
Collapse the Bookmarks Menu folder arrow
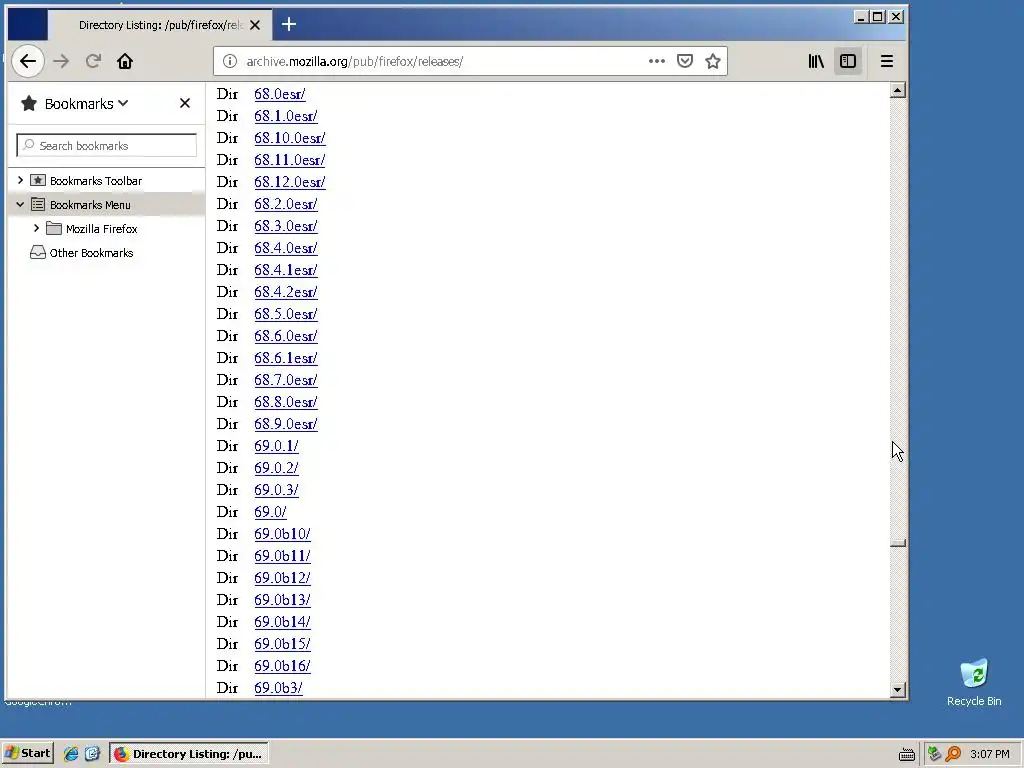pos(20,204)
